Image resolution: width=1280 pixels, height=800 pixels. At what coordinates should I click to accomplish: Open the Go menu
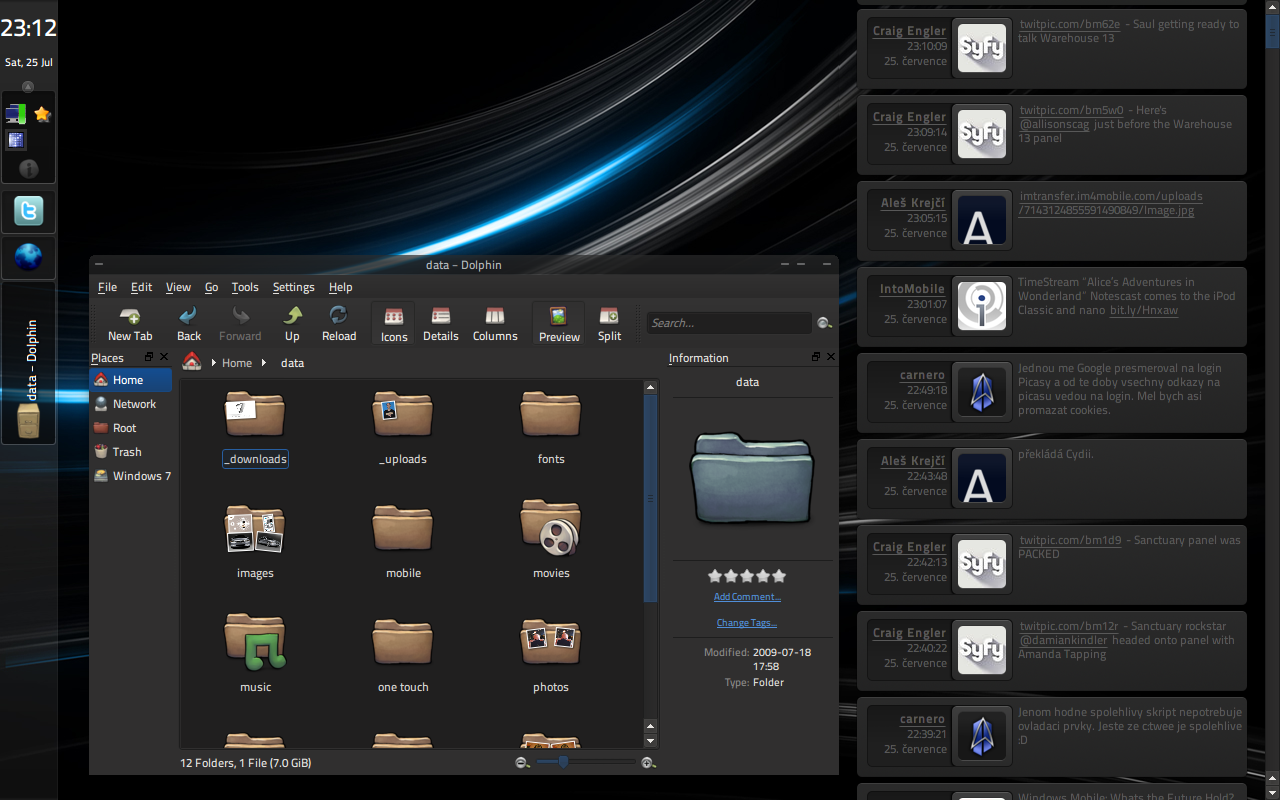pyautogui.click(x=211, y=287)
